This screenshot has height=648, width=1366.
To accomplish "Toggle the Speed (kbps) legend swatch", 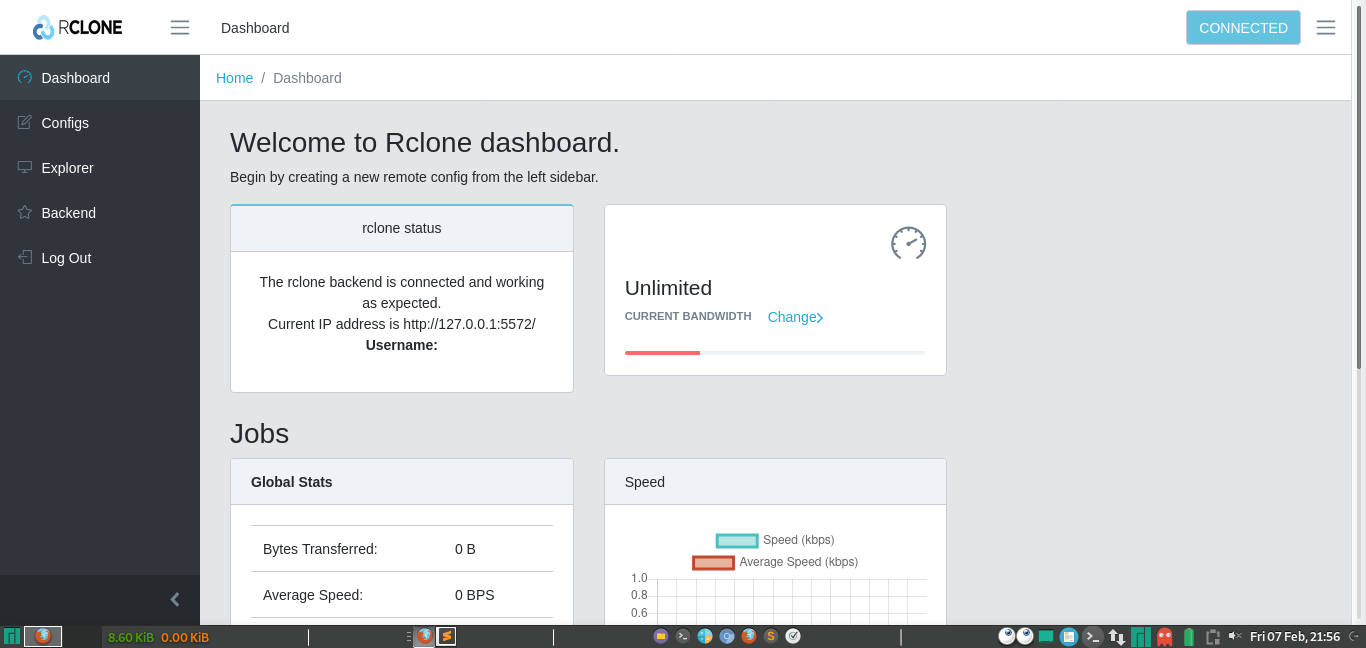I will point(737,540).
